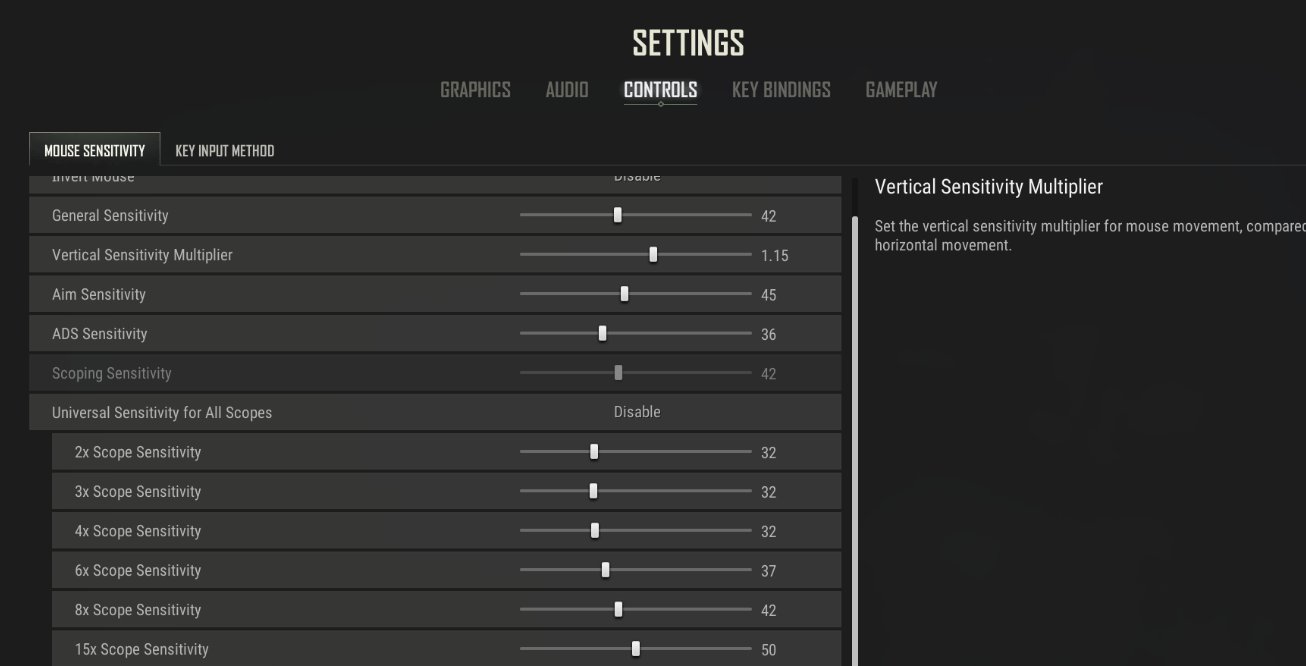Click the 2x Scope Sensitivity slider handle

pyautogui.click(x=594, y=452)
